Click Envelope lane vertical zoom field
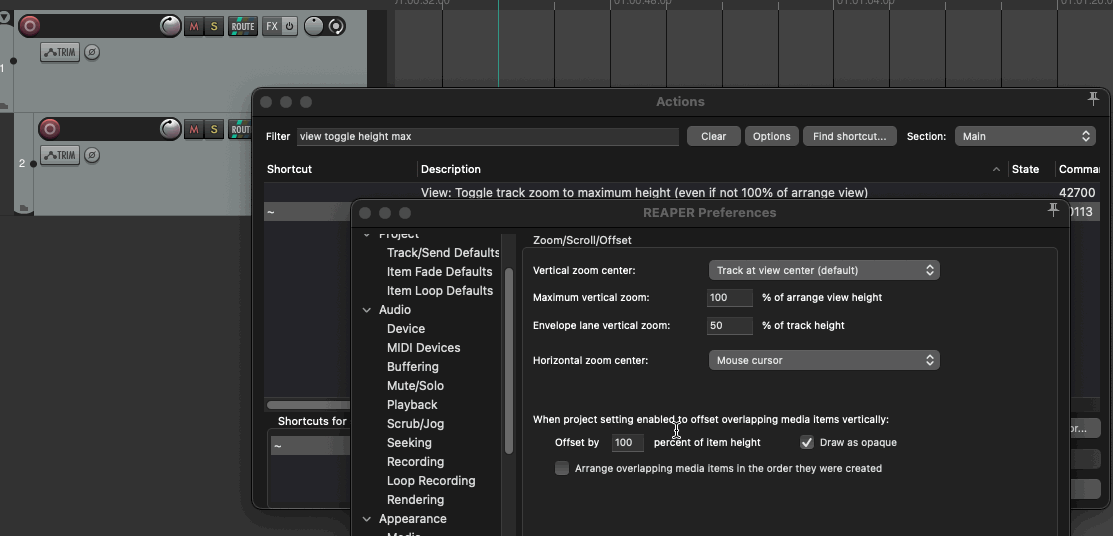 coord(730,326)
